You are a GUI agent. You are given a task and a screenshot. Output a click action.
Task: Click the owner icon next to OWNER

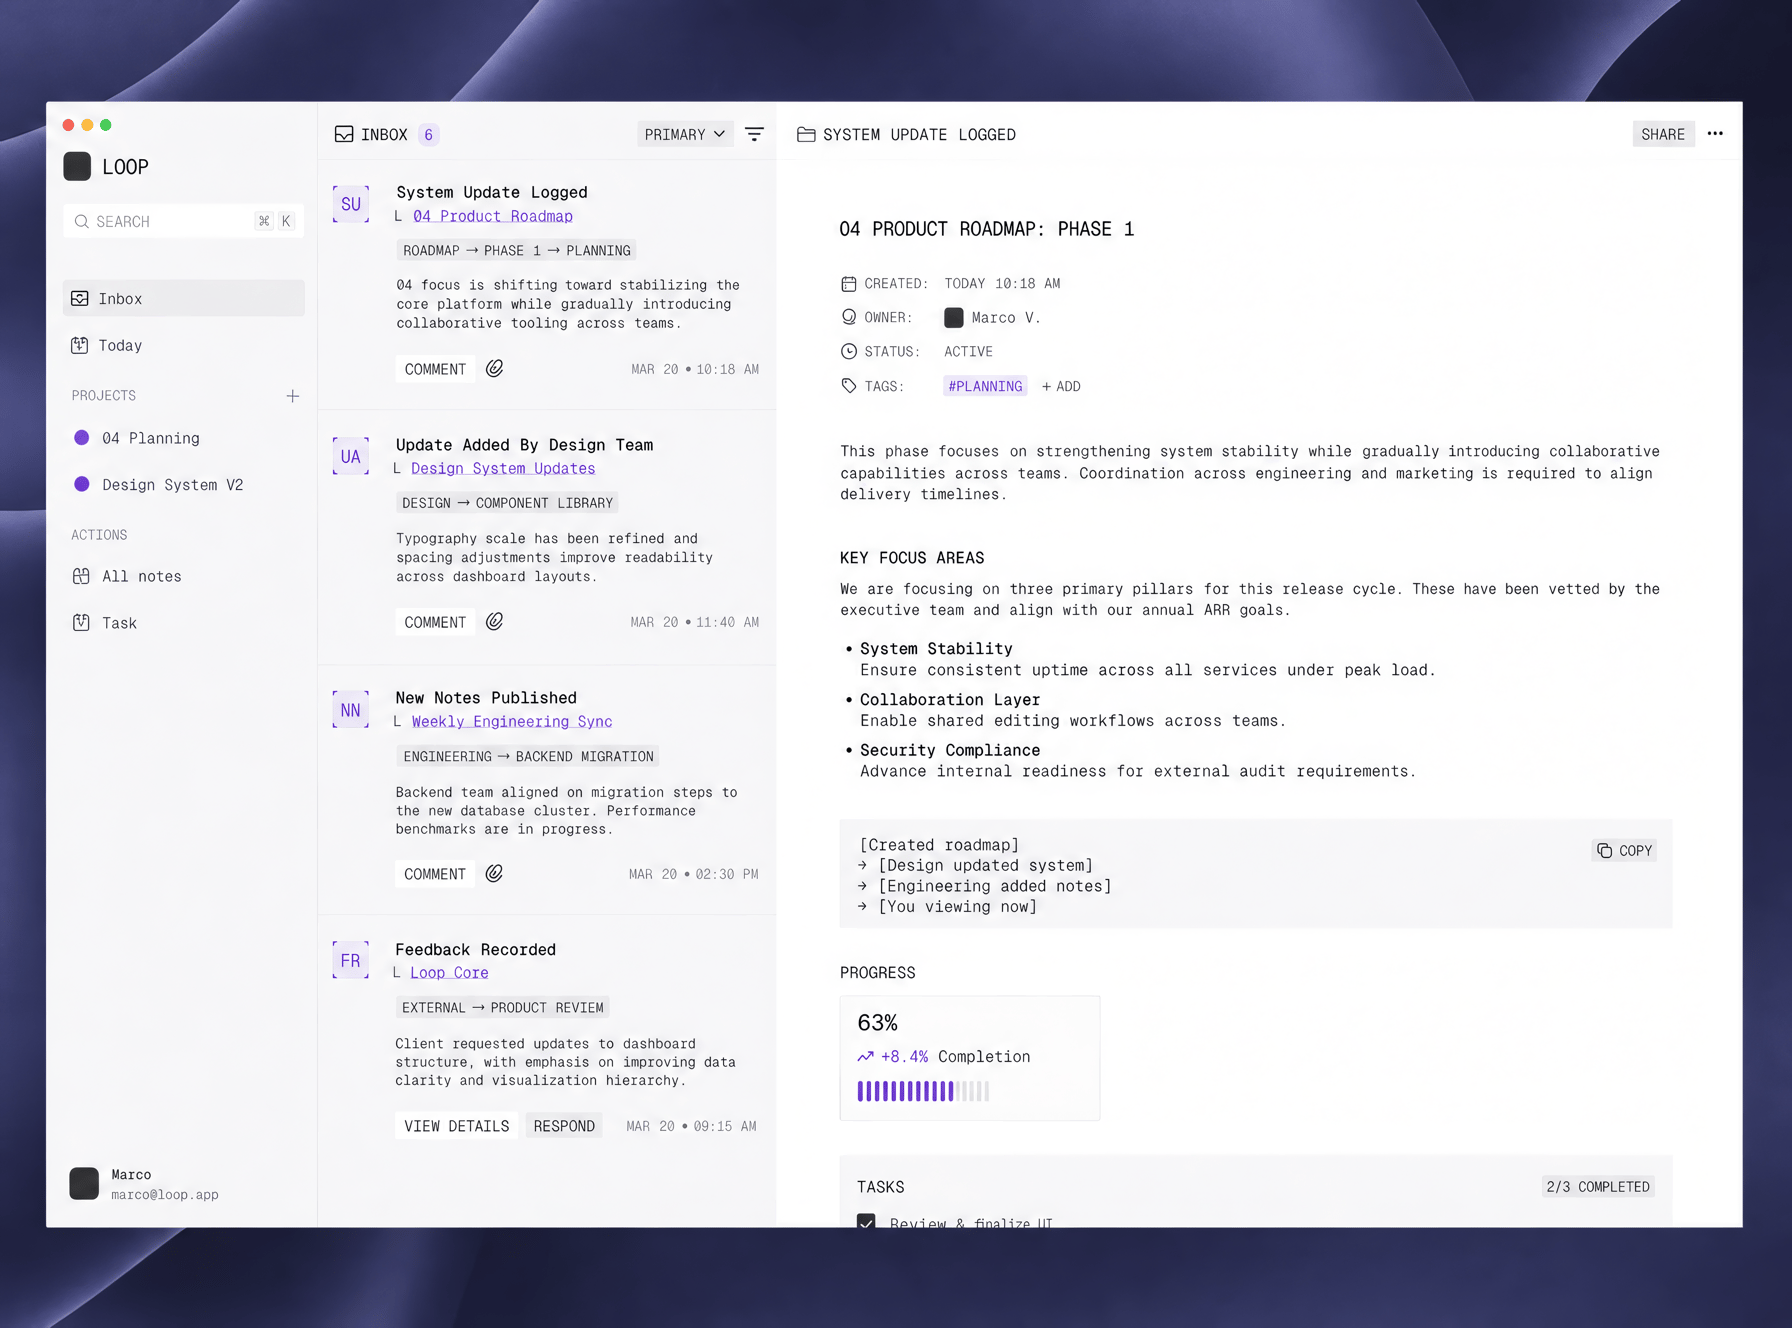click(x=848, y=317)
